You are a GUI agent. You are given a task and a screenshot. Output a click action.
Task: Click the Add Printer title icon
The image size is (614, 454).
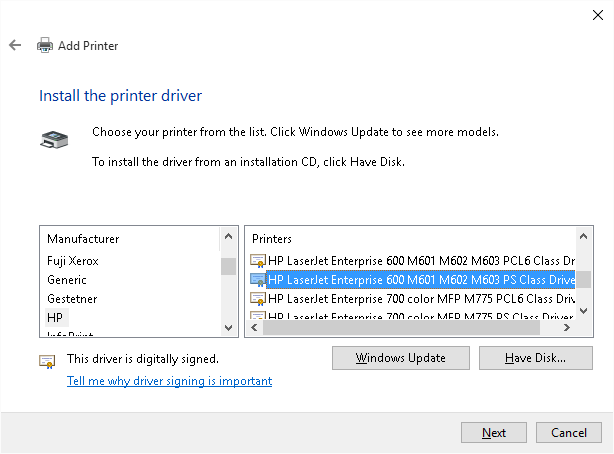click(x=45, y=45)
